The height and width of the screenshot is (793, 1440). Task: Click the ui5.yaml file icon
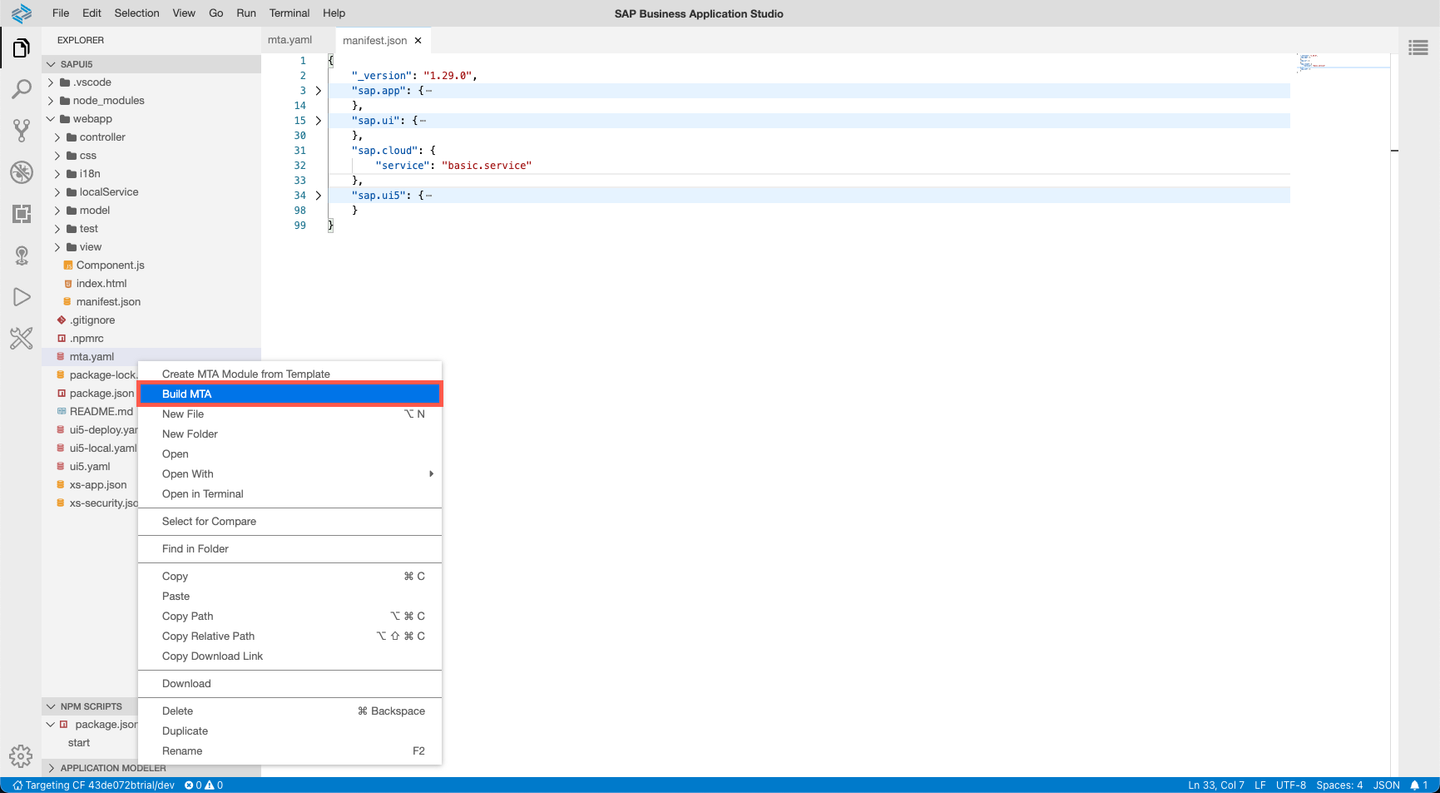pyautogui.click(x=62, y=466)
